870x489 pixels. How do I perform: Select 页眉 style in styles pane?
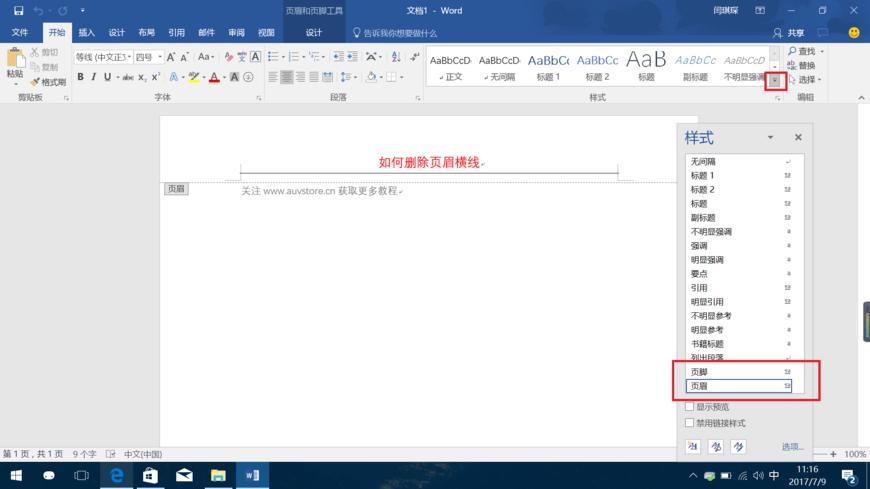tap(739, 386)
